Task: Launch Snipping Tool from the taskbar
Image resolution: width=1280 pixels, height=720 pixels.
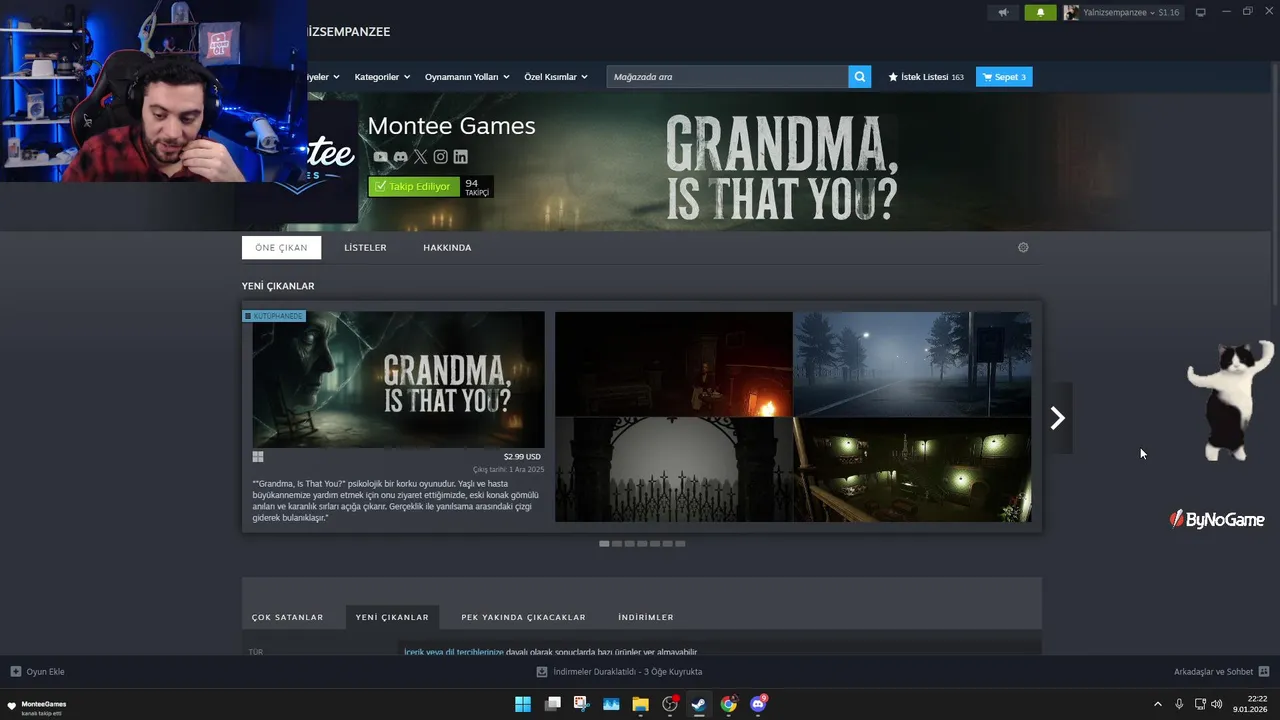Action: click(x=581, y=704)
